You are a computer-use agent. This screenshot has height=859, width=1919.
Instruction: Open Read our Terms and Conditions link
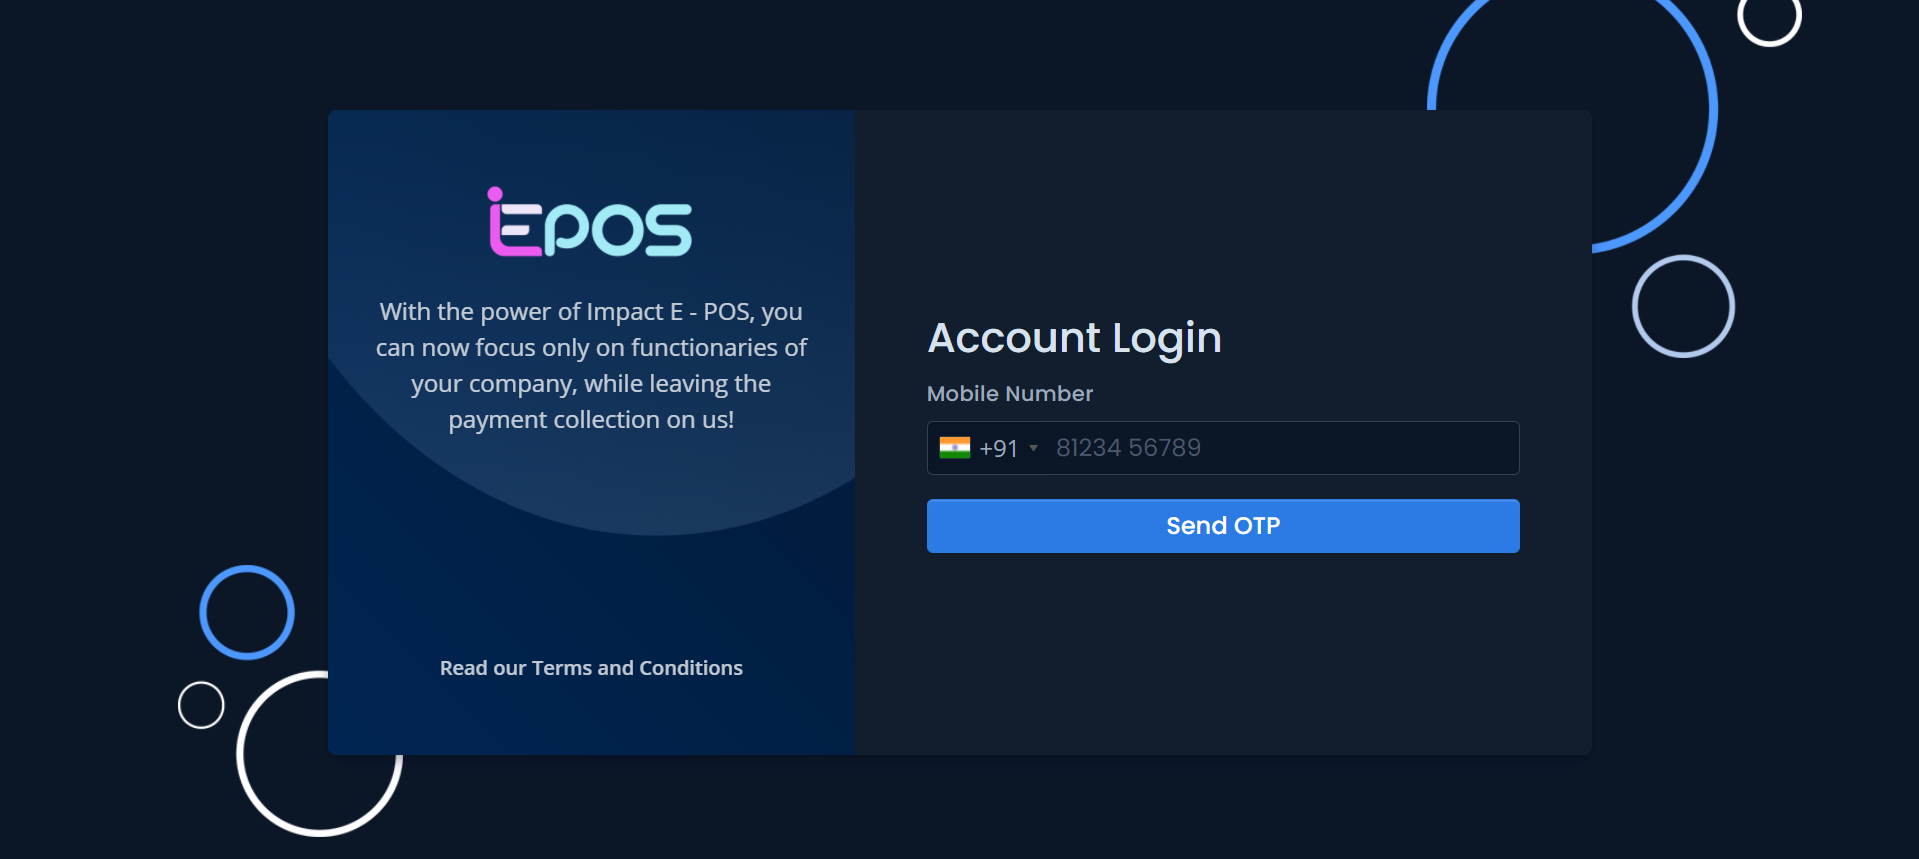591,668
